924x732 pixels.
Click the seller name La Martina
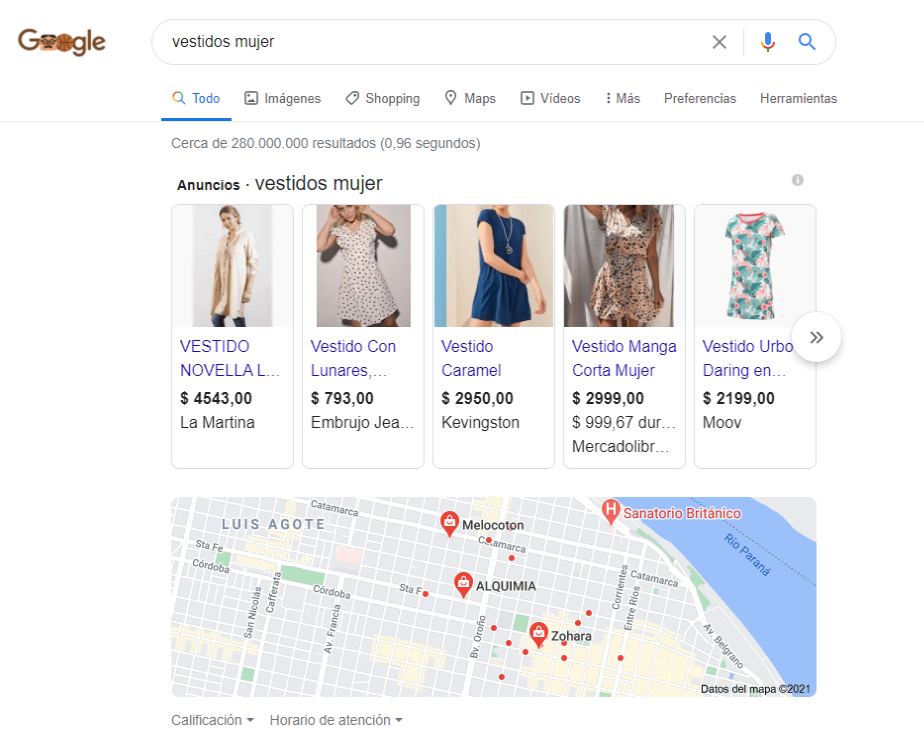[217, 423]
